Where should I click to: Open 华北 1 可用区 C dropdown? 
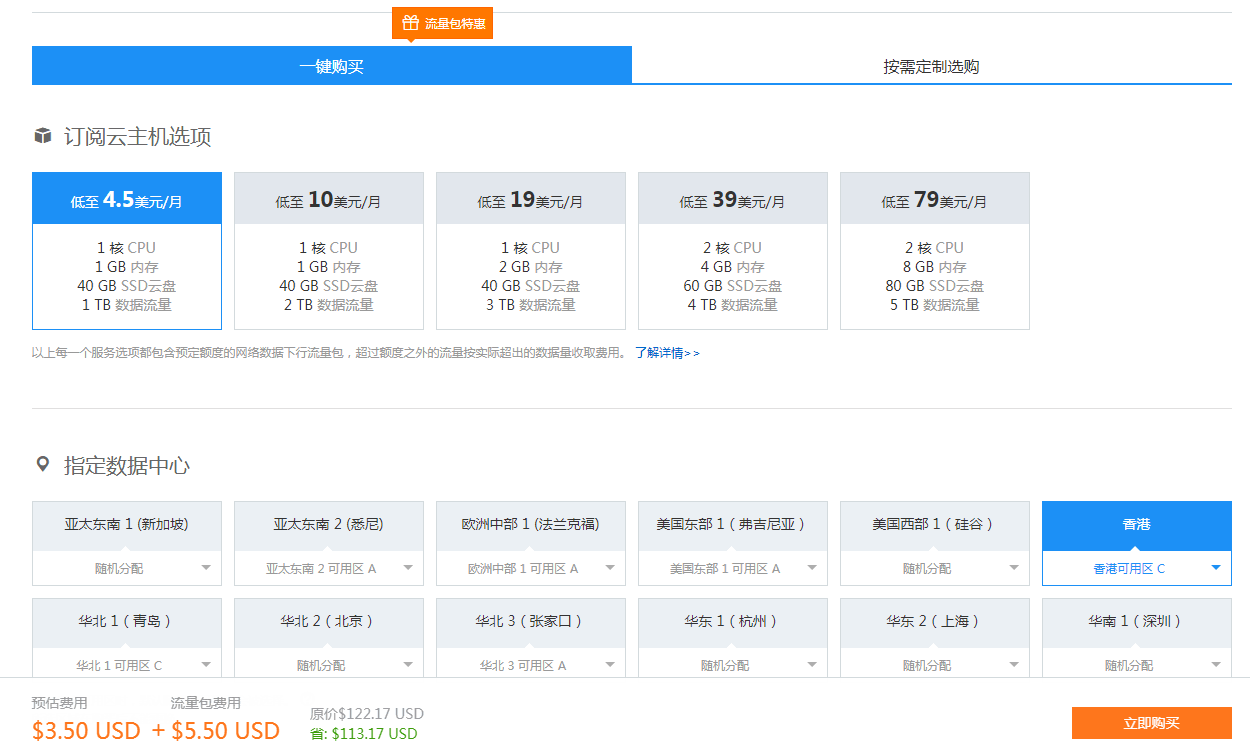(127, 664)
